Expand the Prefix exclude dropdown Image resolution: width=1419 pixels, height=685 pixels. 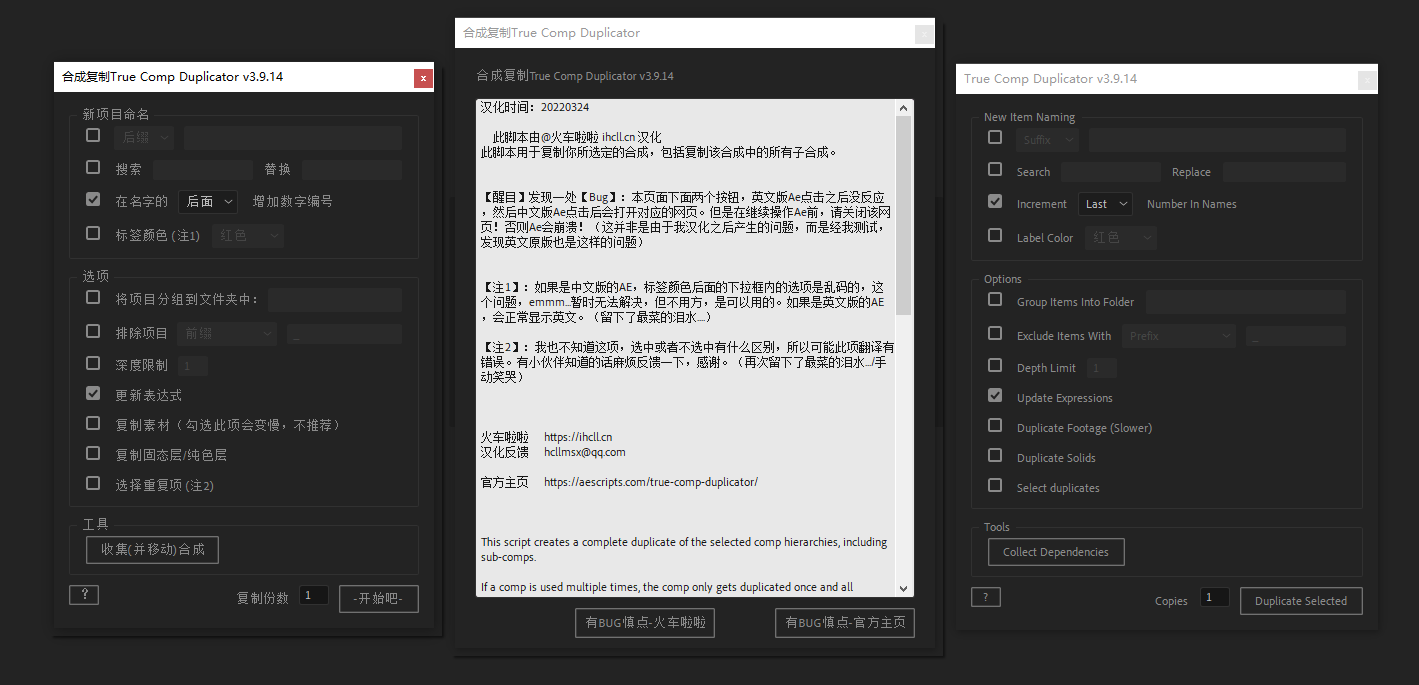pyautogui.click(x=1179, y=336)
